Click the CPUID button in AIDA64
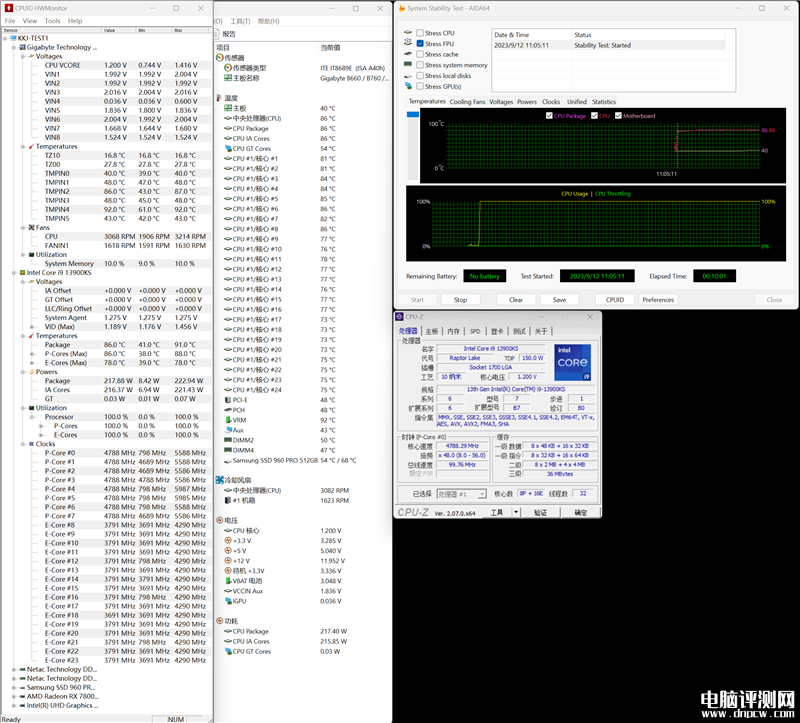Screen dimensions: 800x723 [615, 300]
